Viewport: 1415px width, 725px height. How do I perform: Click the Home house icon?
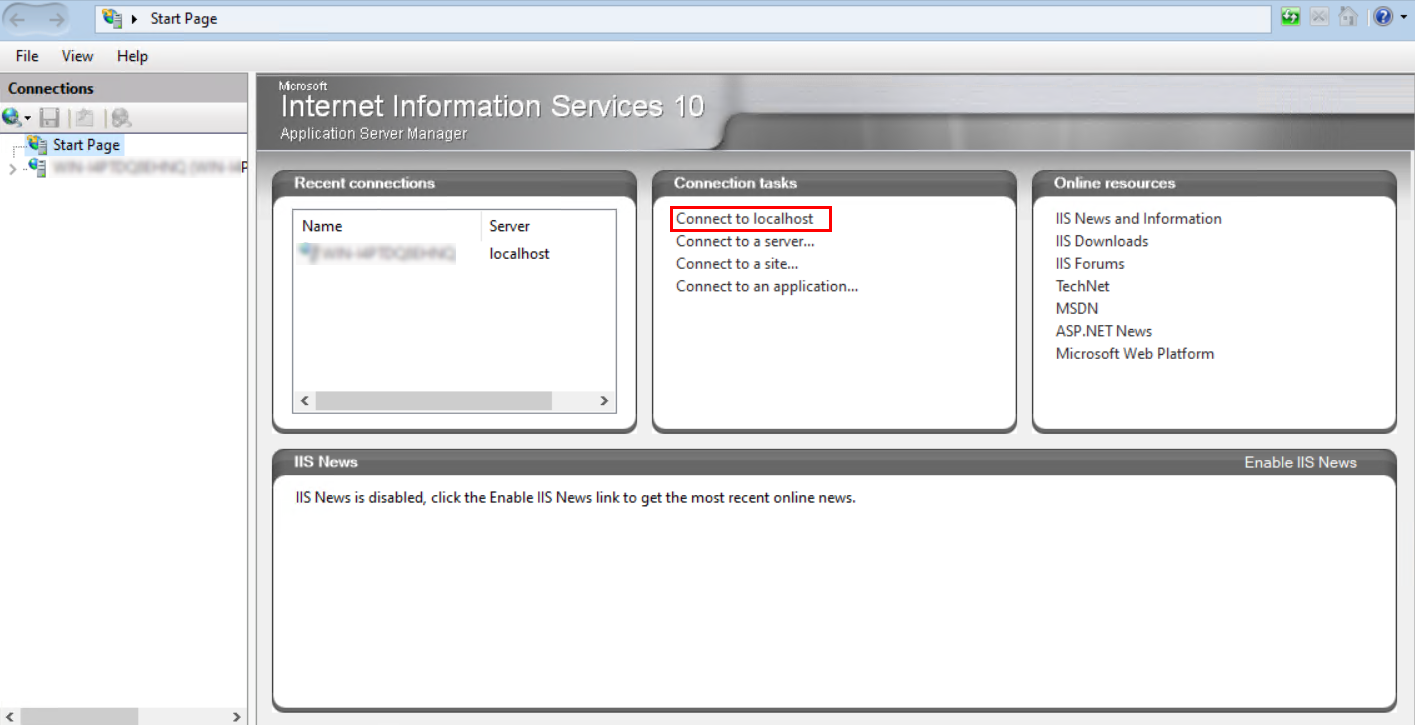[1348, 17]
